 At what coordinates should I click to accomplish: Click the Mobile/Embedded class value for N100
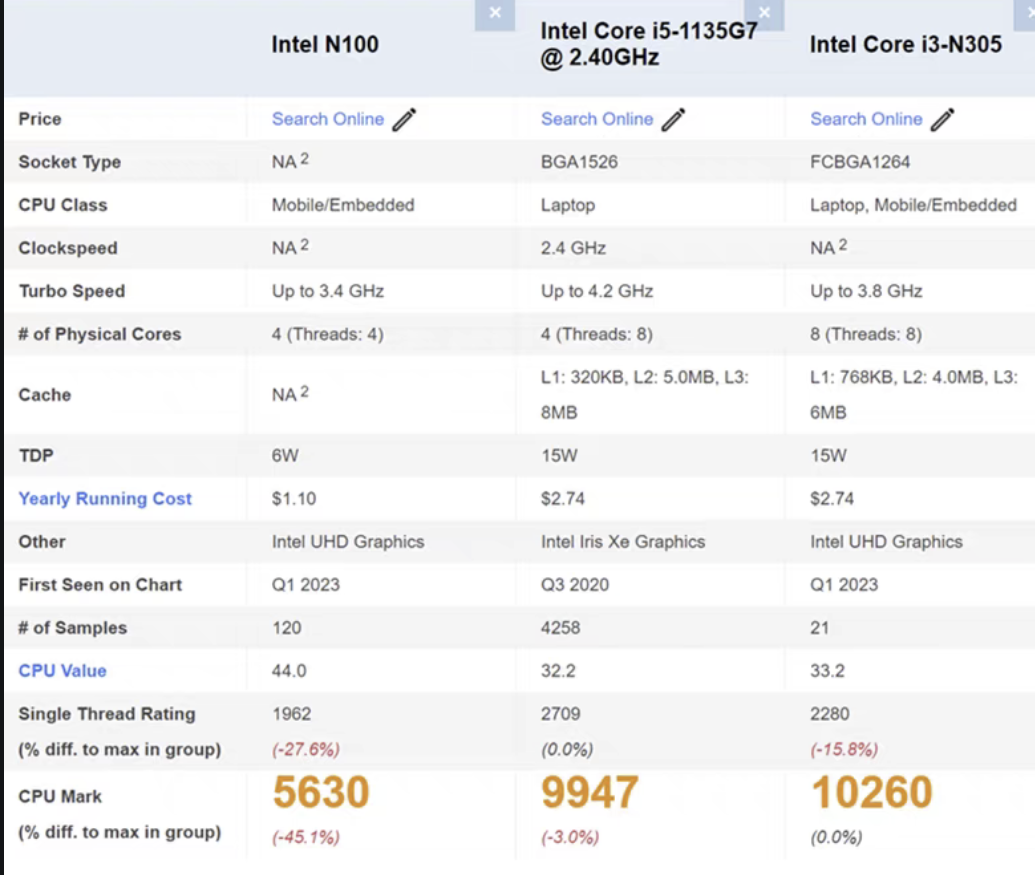pyautogui.click(x=343, y=205)
